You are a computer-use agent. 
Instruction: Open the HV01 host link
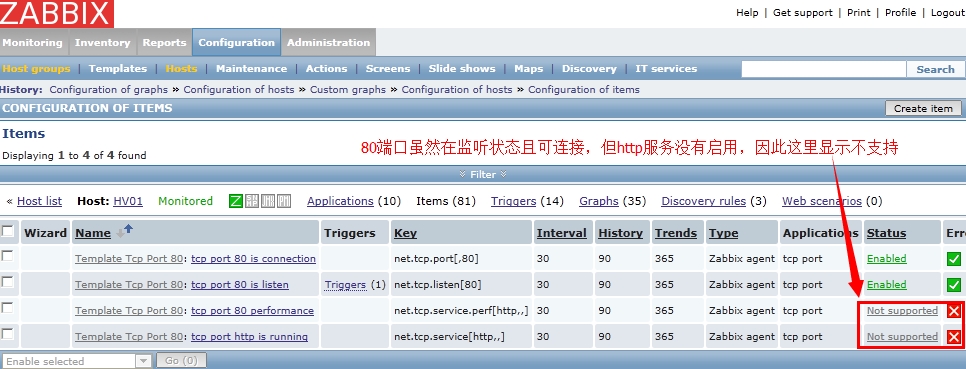[x=128, y=201]
